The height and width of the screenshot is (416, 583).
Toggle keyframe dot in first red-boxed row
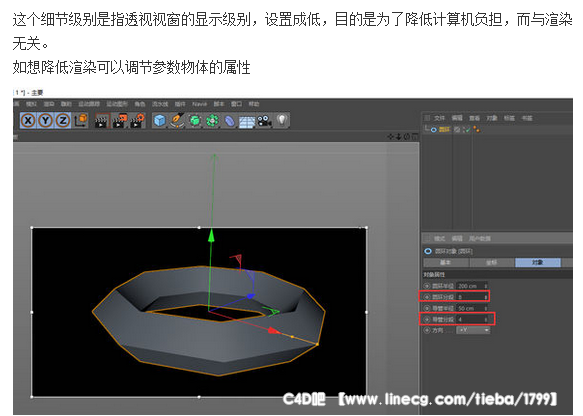point(427,297)
